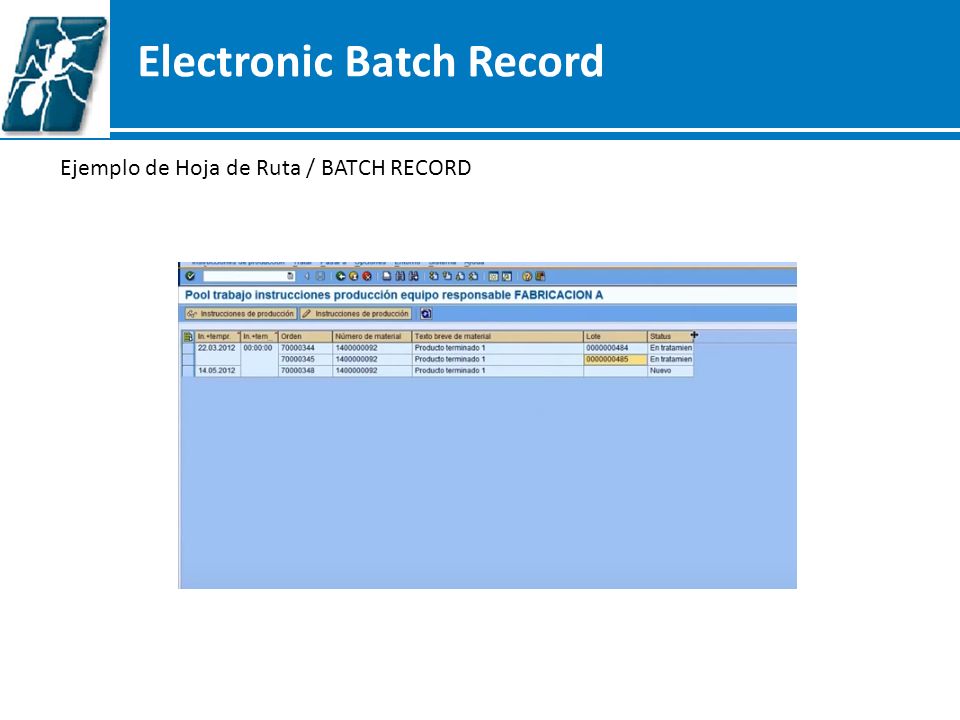Viewport: 960px width, 720px height.
Task: Click the time cell '00:00:00'
Action: (258, 348)
